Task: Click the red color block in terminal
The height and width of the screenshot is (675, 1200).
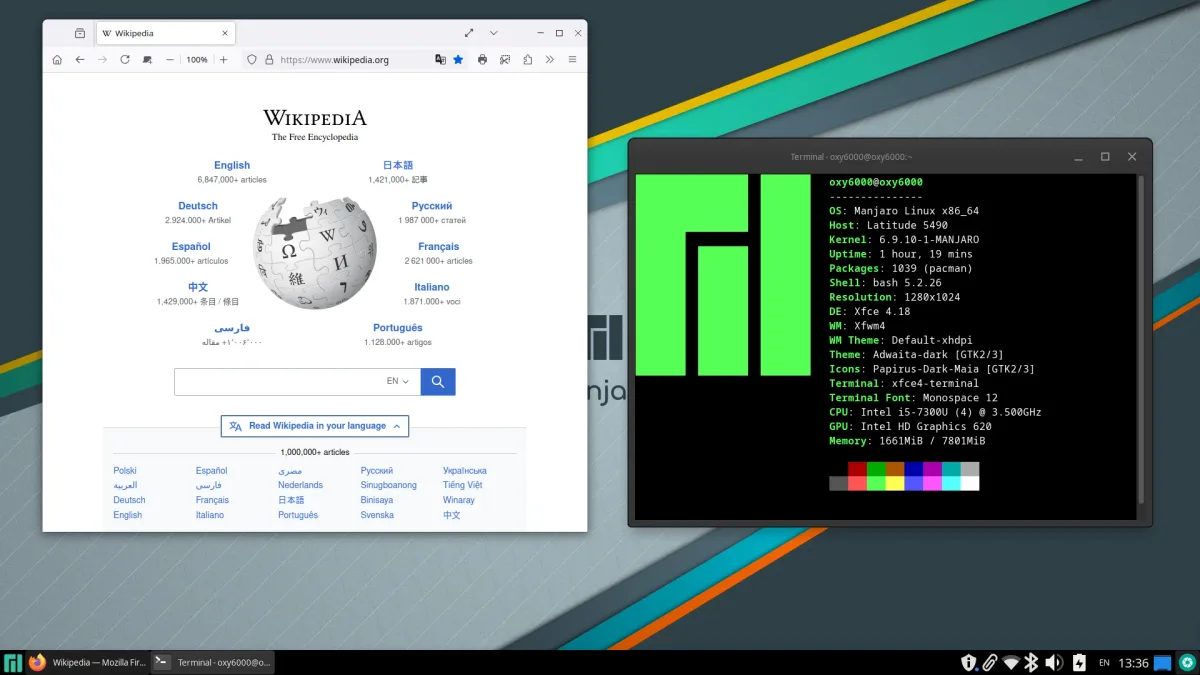Action: [x=857, y=468]
